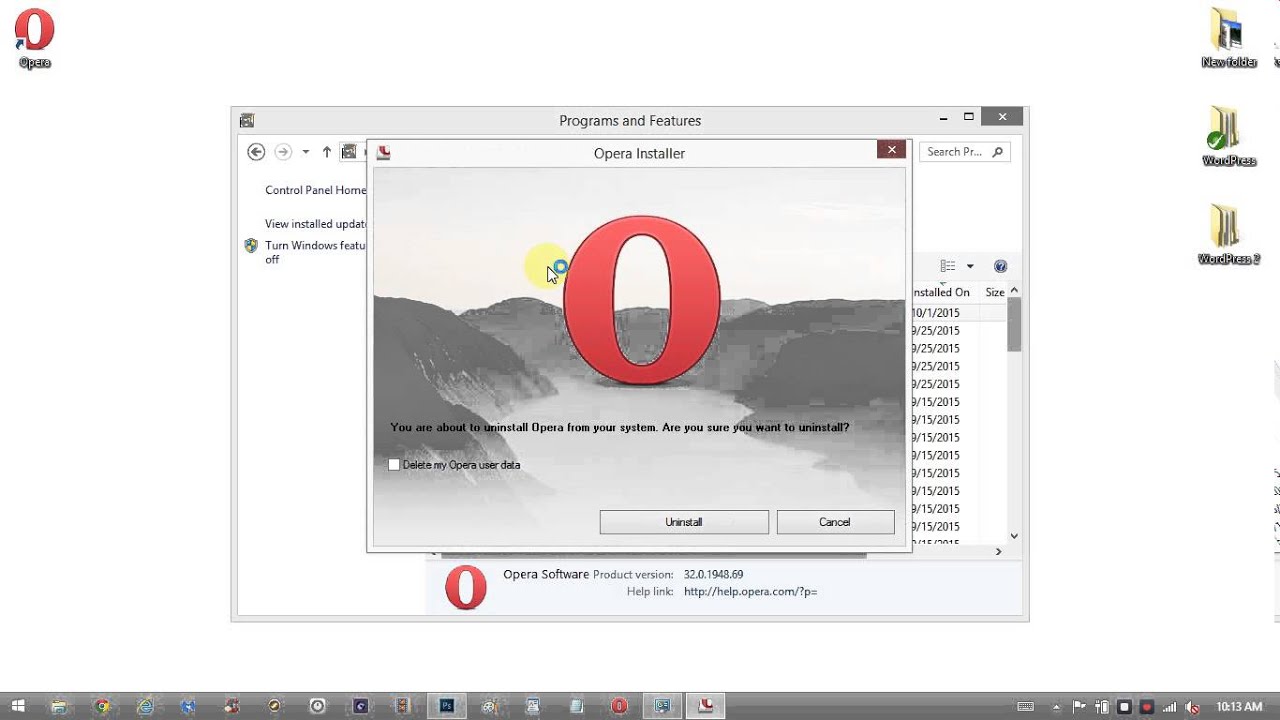Click the Opera Software icon in details pane

[466, 588]
